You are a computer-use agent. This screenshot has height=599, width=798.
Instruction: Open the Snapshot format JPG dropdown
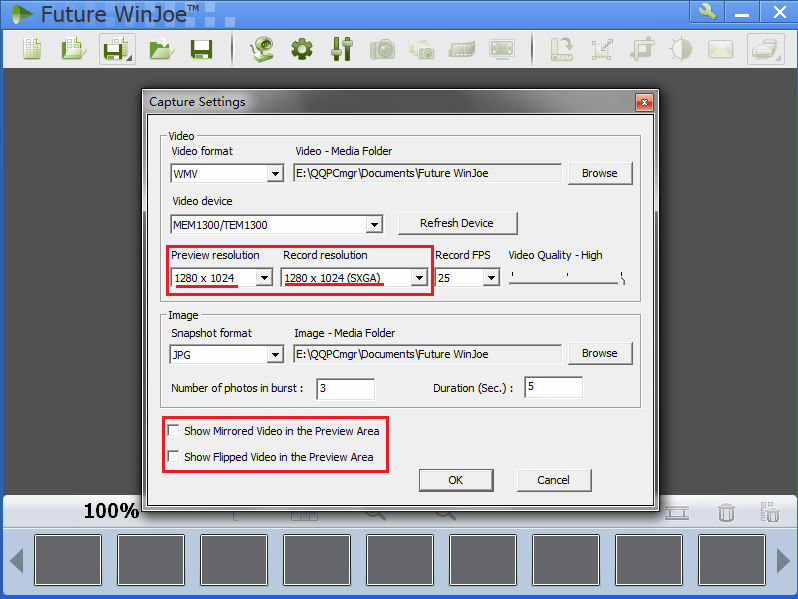275,354
